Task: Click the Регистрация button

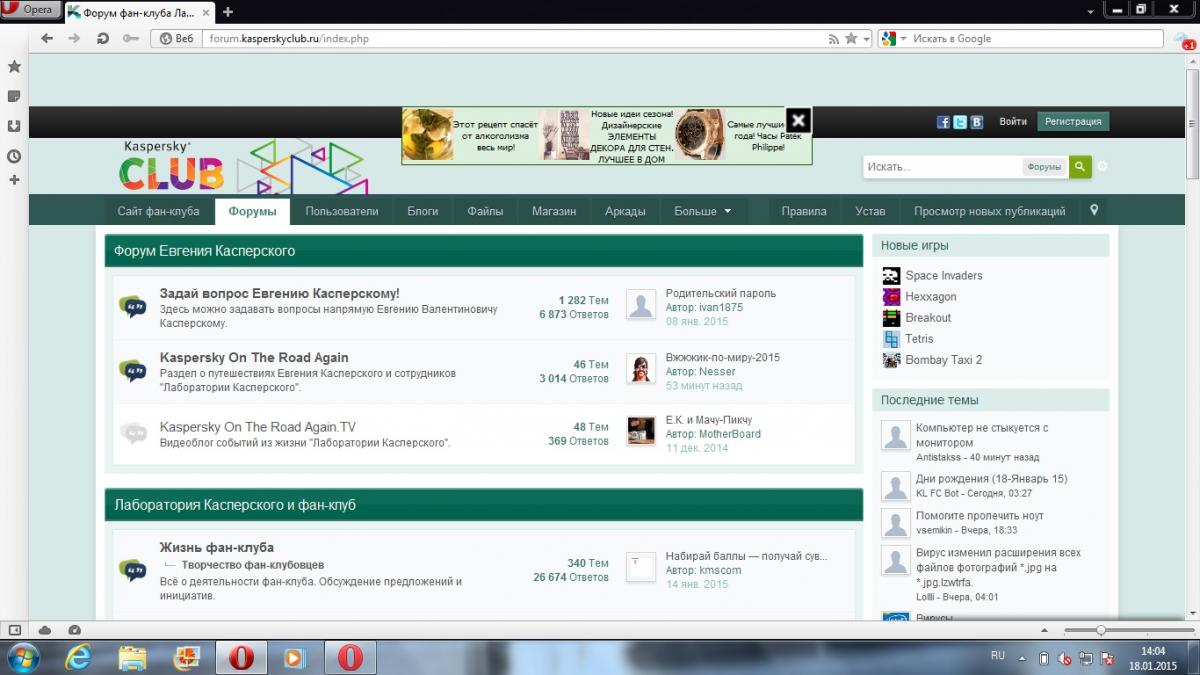Action: pos(1073,121)
